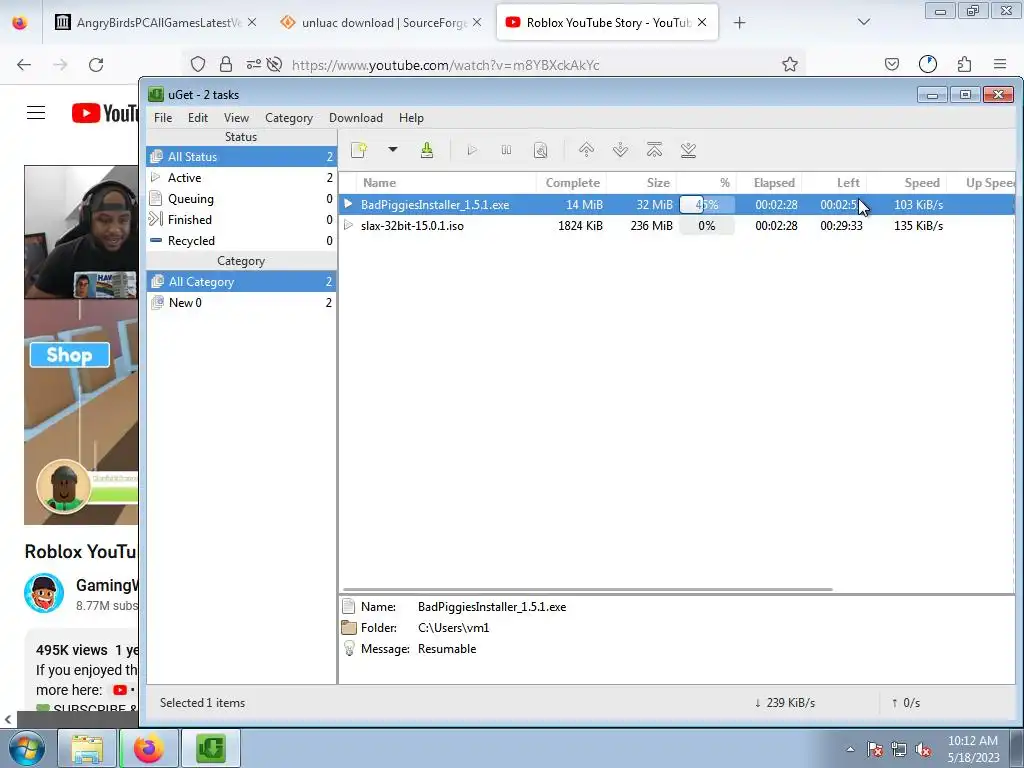Click the slax iso 0% progress bar
Image resolution: width=1024 pixels, height=768 pixels.
pos(707,225)
